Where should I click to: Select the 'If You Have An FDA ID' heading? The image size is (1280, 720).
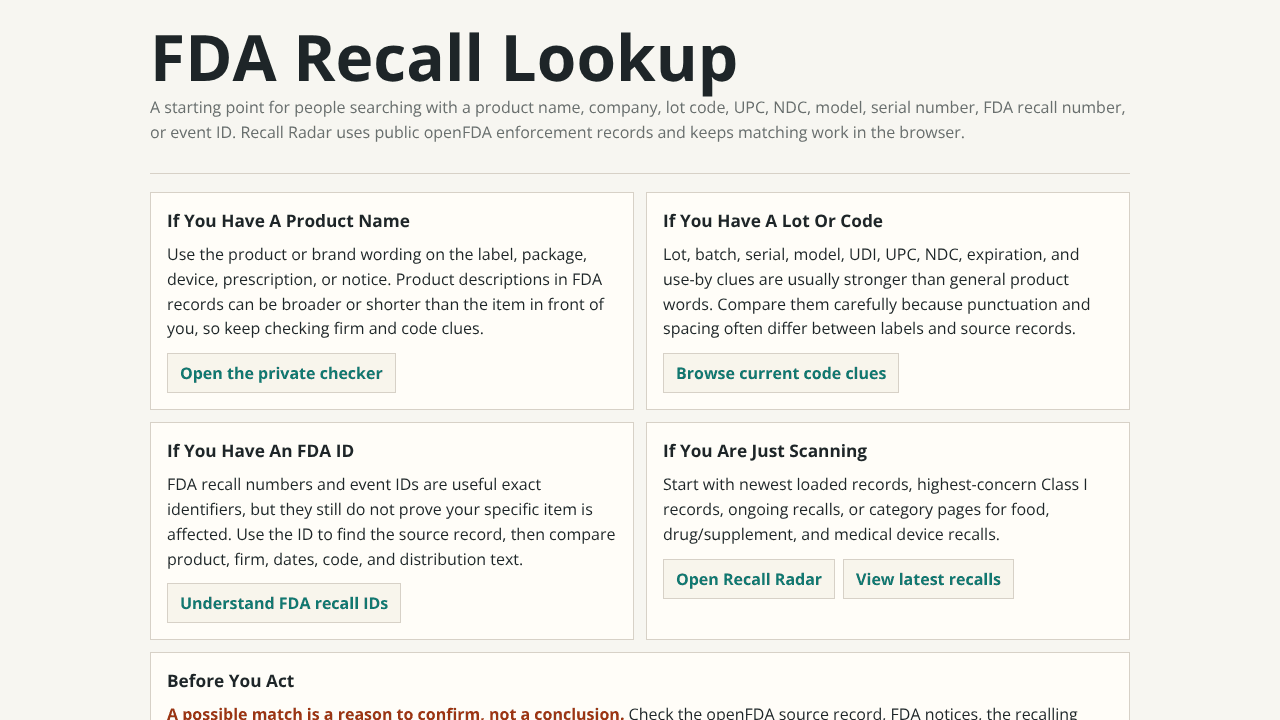[260, 451]
